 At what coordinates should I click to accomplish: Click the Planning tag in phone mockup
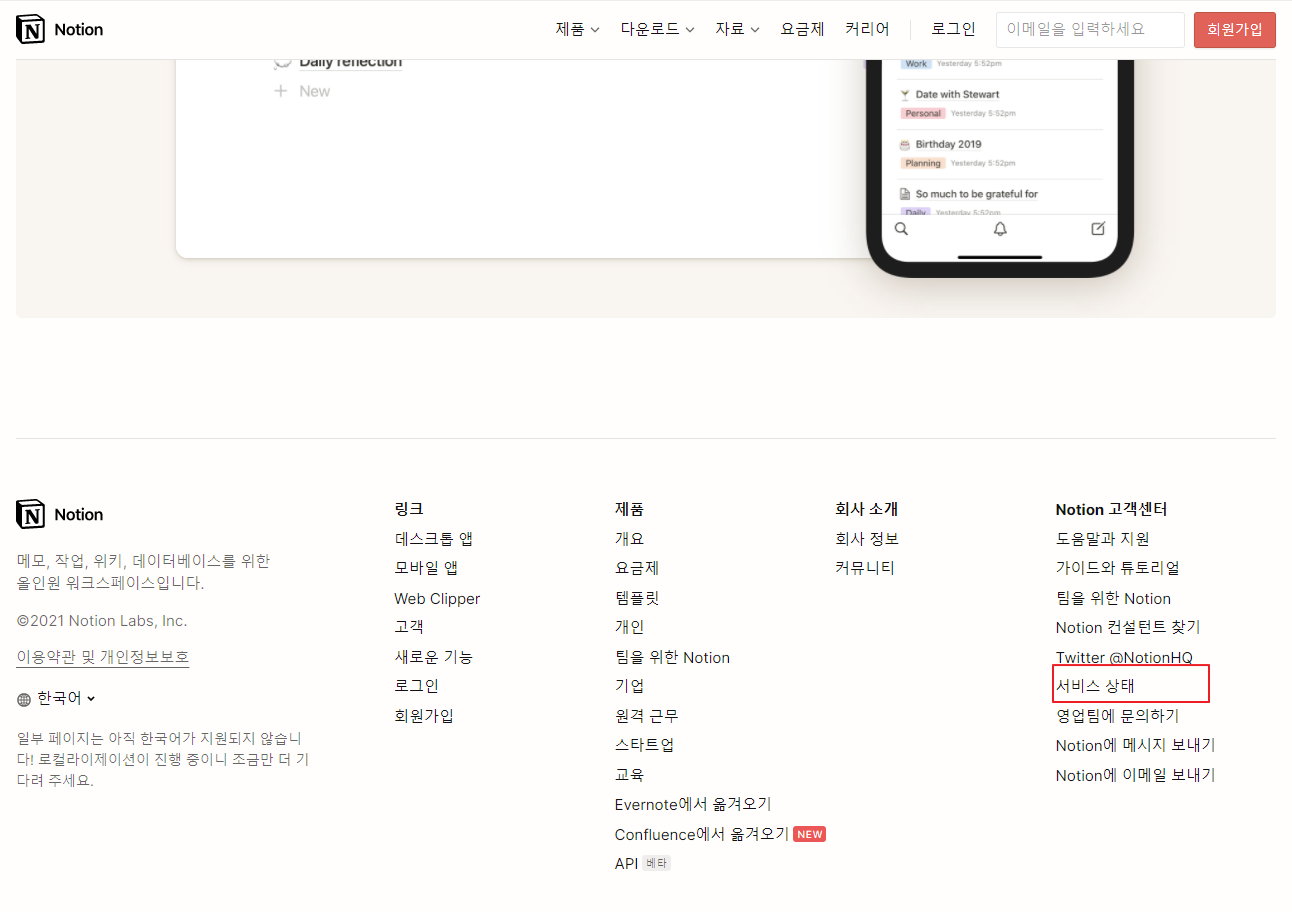click(923, 163)
